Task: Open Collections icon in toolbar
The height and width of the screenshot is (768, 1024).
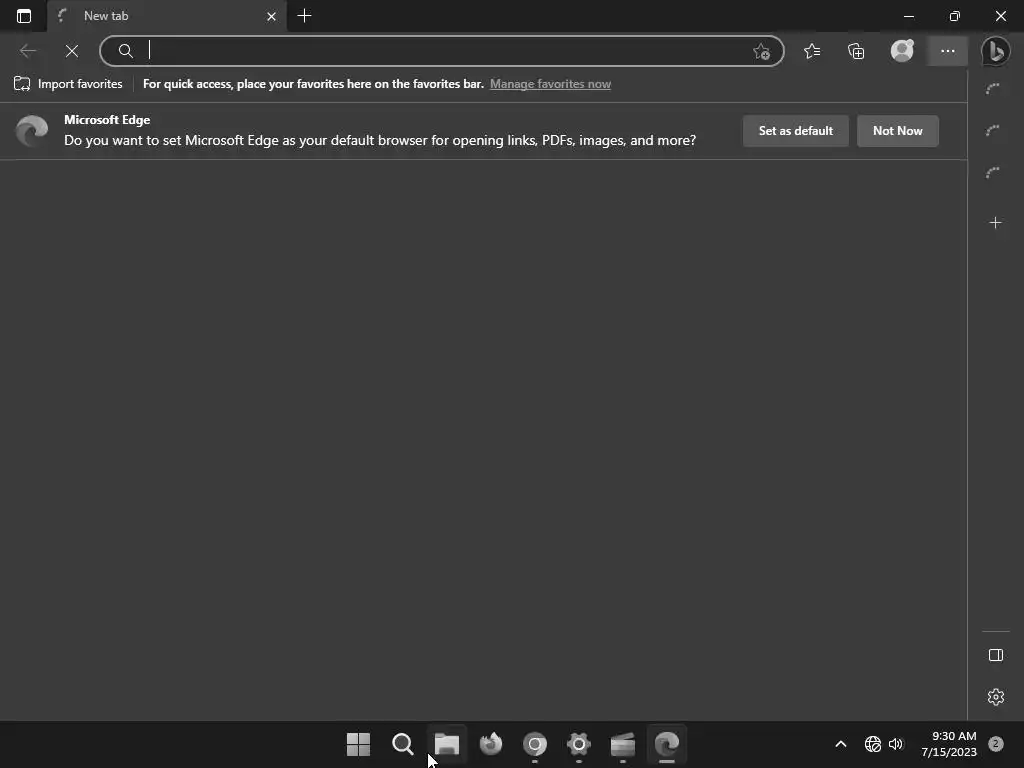Action: click(856, 51)
